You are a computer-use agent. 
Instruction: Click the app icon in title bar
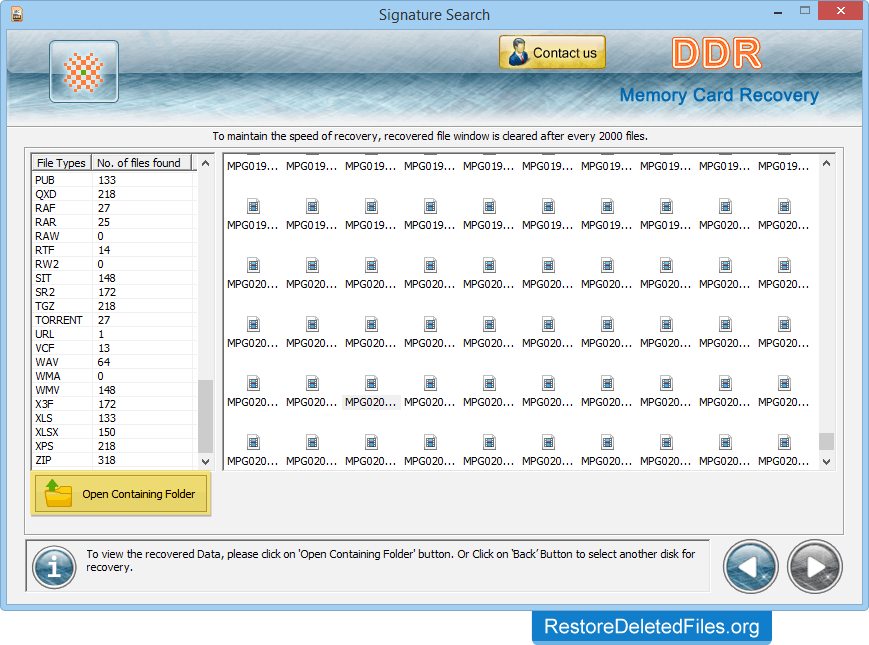pyautogui.click(x=17, y=14)
